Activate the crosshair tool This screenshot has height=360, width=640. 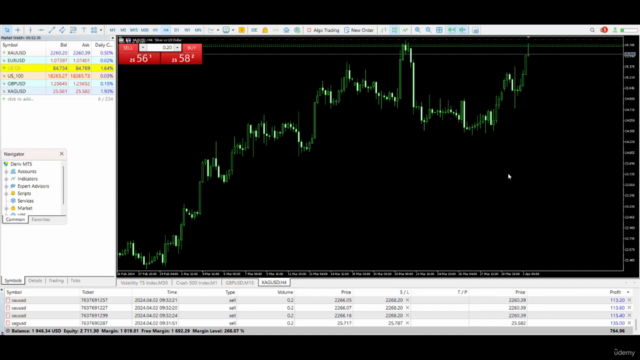[18, 30]
